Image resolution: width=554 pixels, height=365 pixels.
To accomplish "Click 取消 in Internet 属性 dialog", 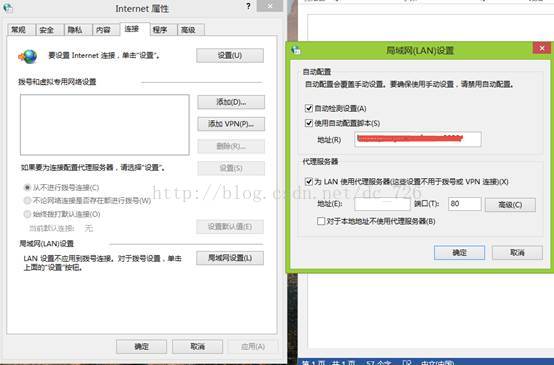I will pyautogui.click(x=198, y=347).
